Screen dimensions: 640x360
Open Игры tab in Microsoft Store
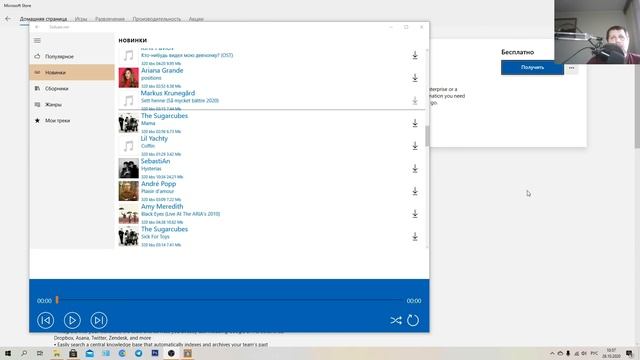tap(81, 19)
